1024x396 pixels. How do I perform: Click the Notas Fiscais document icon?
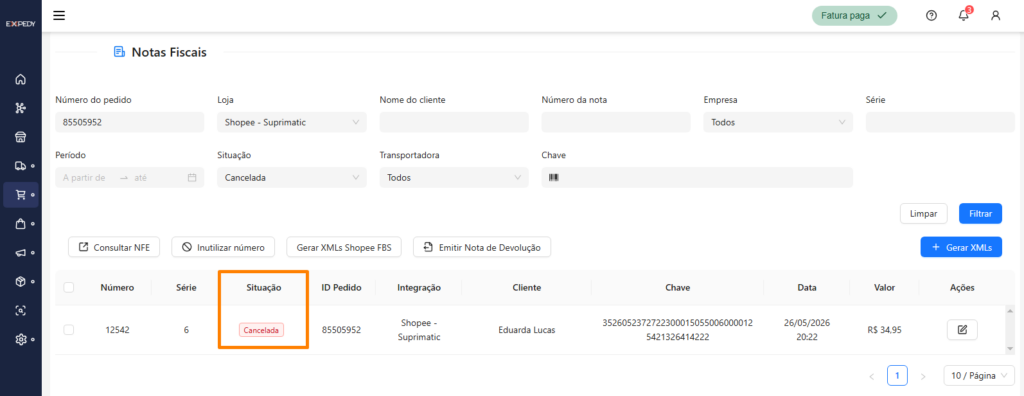coord(119,52)
